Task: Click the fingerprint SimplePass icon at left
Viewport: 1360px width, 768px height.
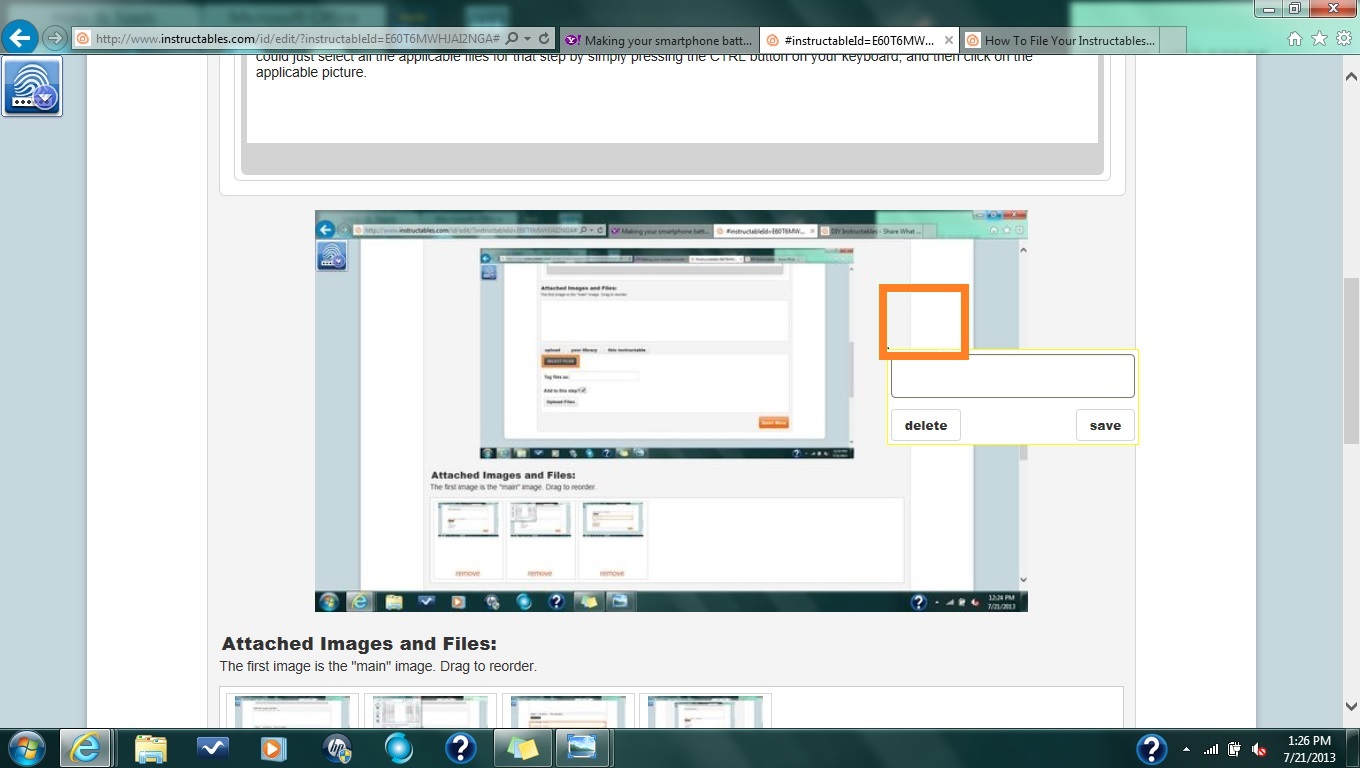Action: (x=32, y=86)
